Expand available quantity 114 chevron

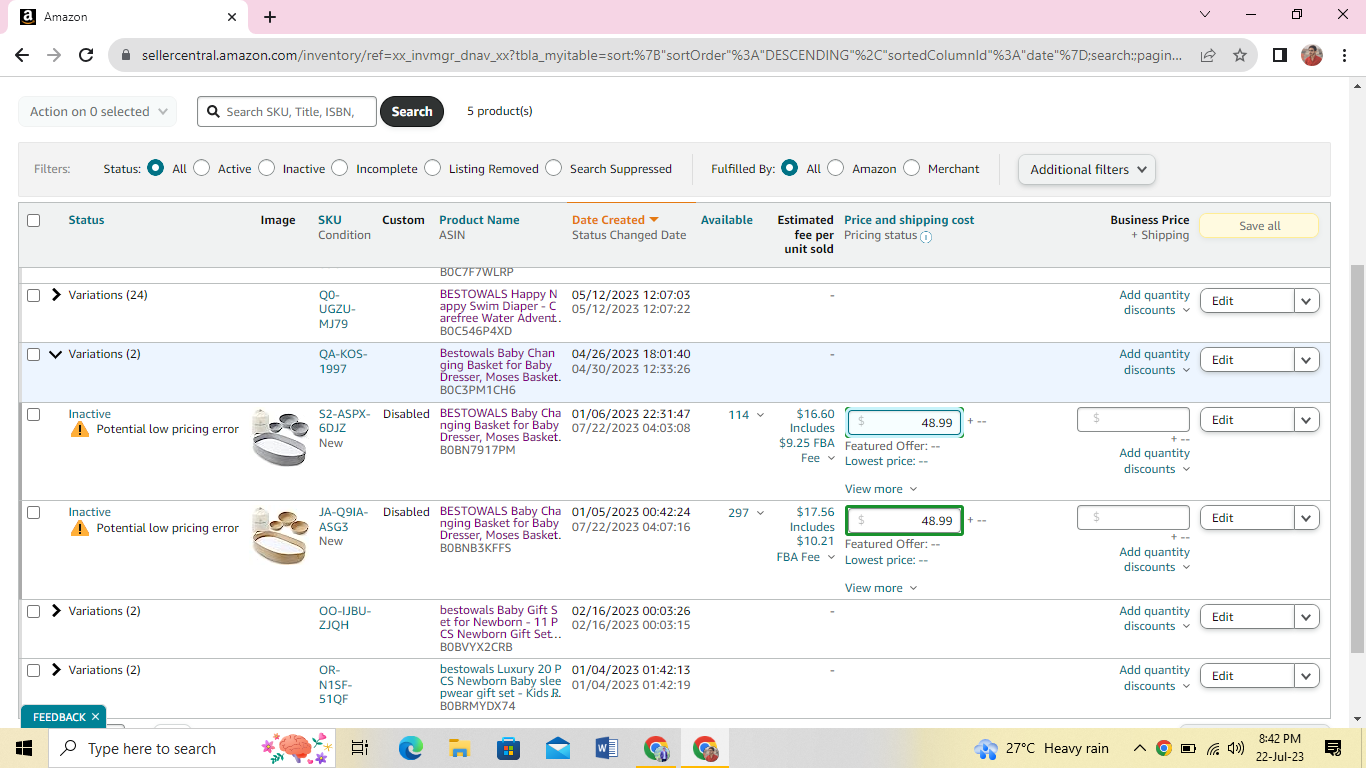pos(760,415)
